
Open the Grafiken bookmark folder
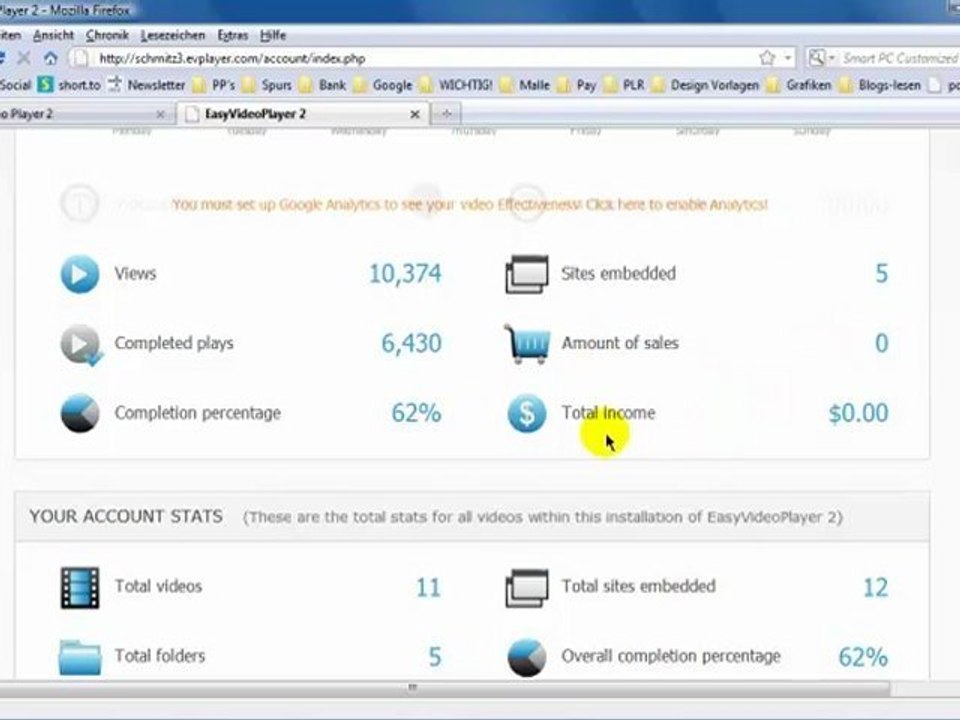click(x=799, y=85)
